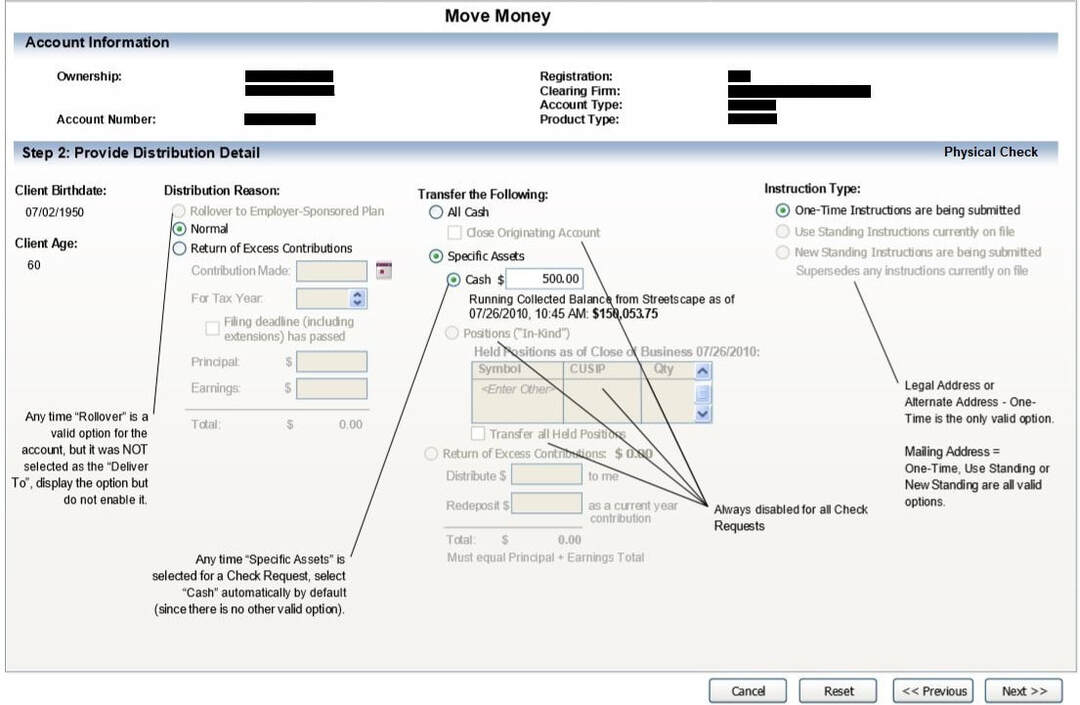Screen dimensions: 1080x705
Task: Select the Cash radio button
Action: tap(454, 280)
